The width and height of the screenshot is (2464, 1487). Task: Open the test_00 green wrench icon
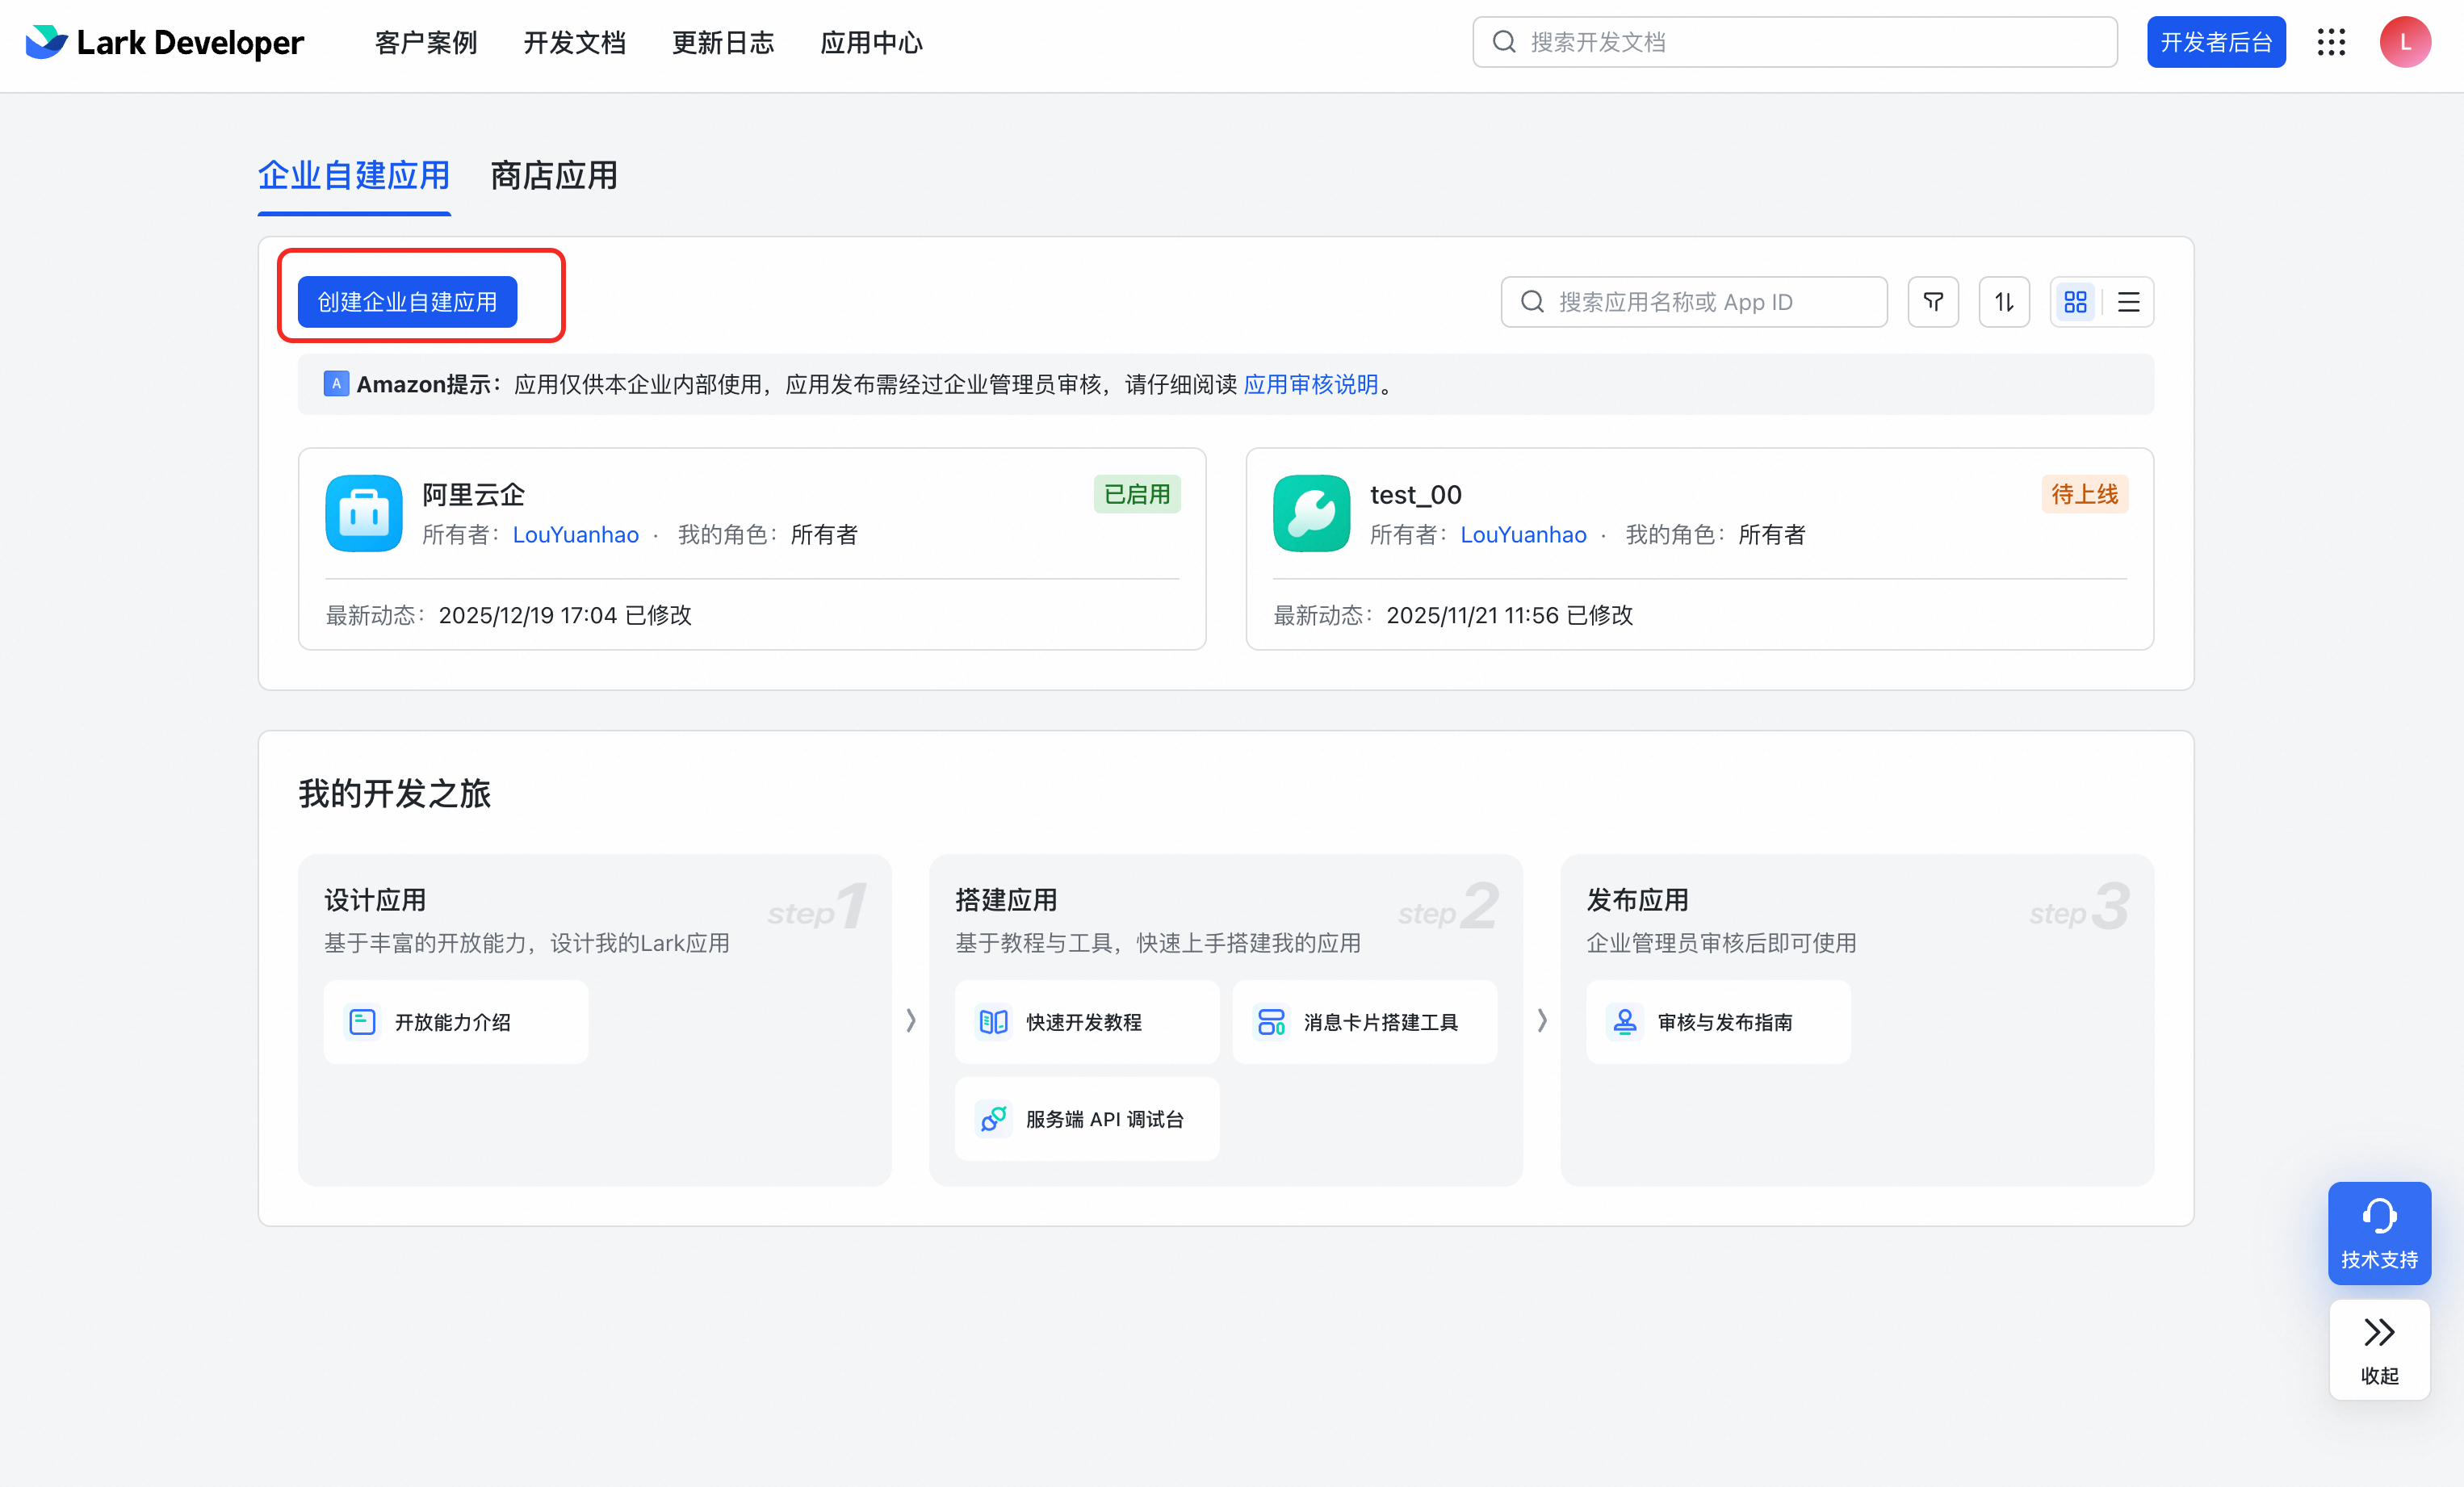1311,513
